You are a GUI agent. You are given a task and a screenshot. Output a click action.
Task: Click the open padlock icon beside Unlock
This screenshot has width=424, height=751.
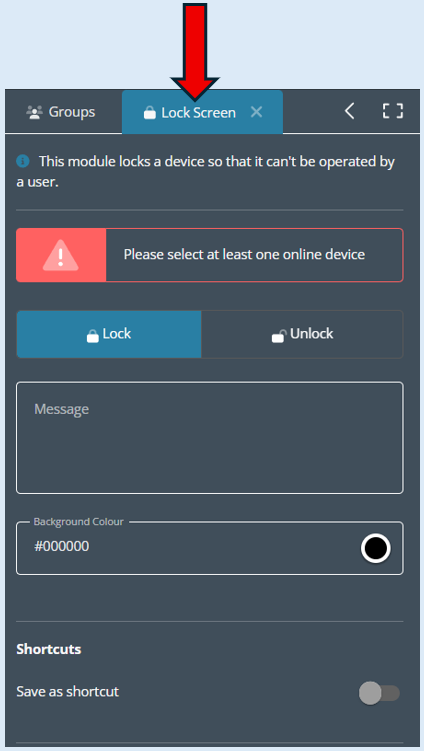click(279, 336)
